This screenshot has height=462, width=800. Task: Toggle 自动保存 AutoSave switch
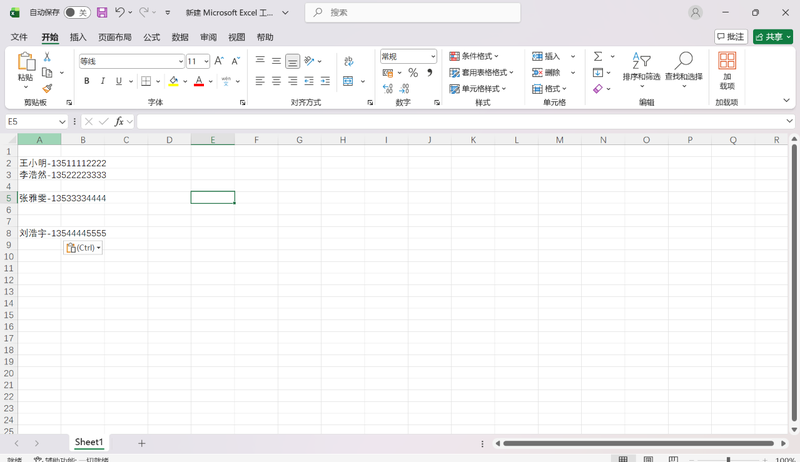pos(77,12)
